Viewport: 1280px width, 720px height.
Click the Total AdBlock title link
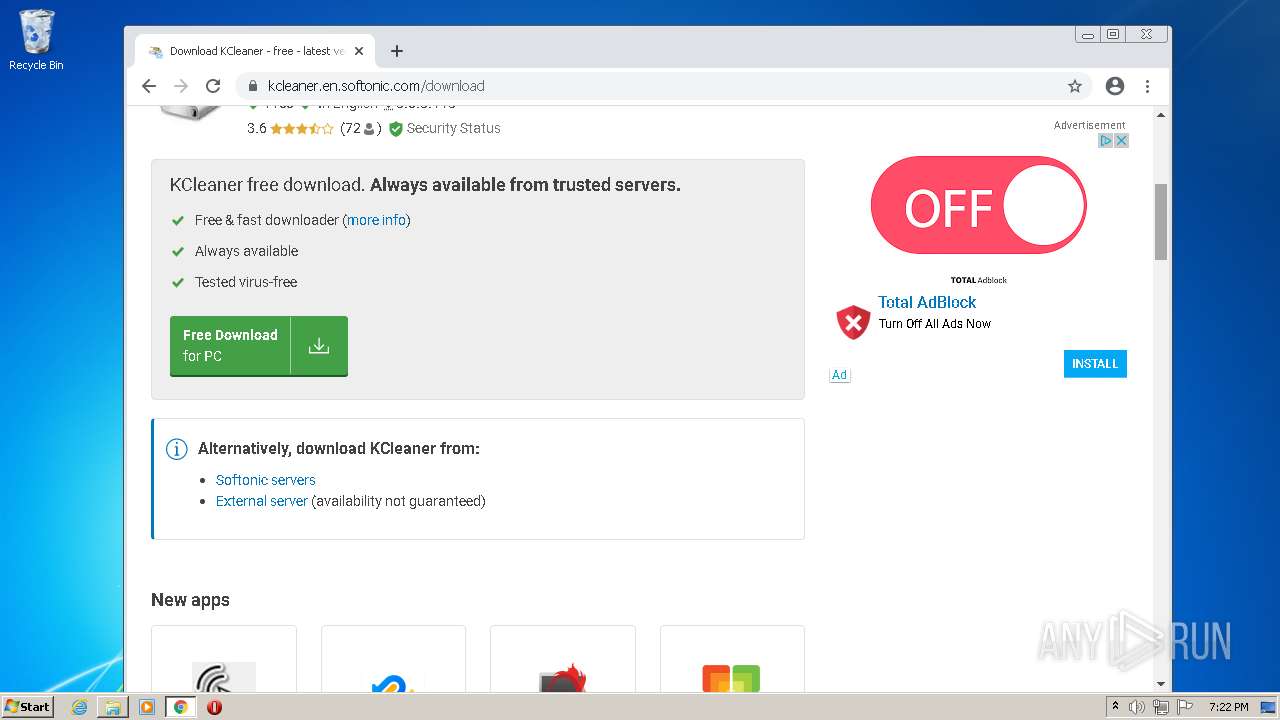927,302
